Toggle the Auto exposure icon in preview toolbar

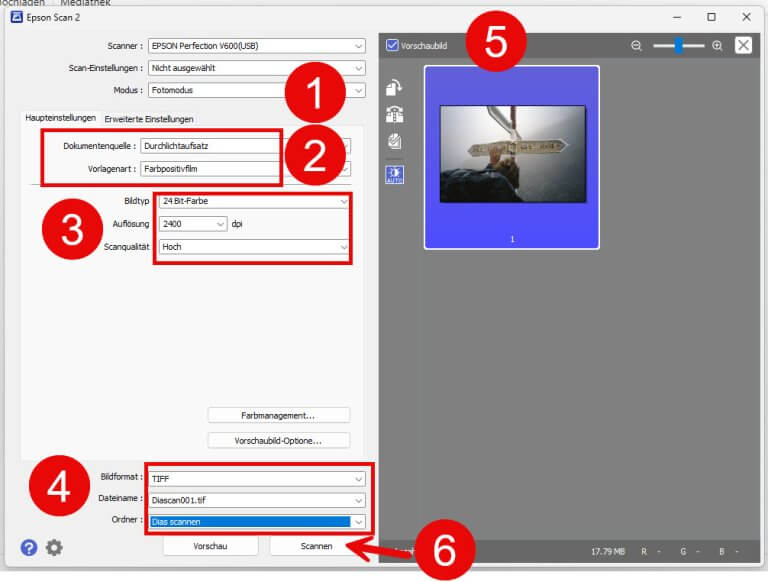[394, 175]
